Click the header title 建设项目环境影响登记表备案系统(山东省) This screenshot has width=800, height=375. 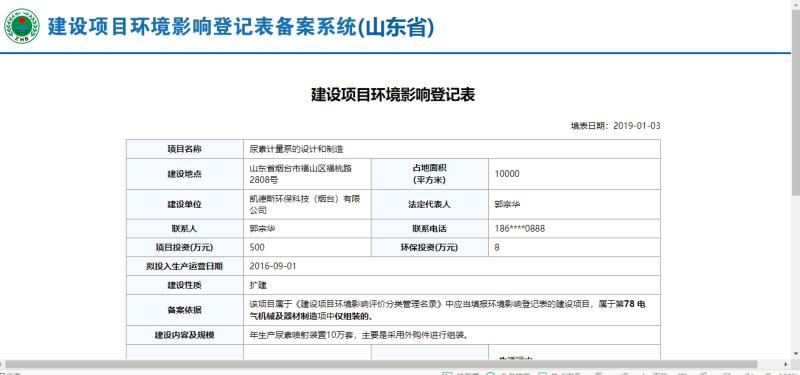[241, 27]
